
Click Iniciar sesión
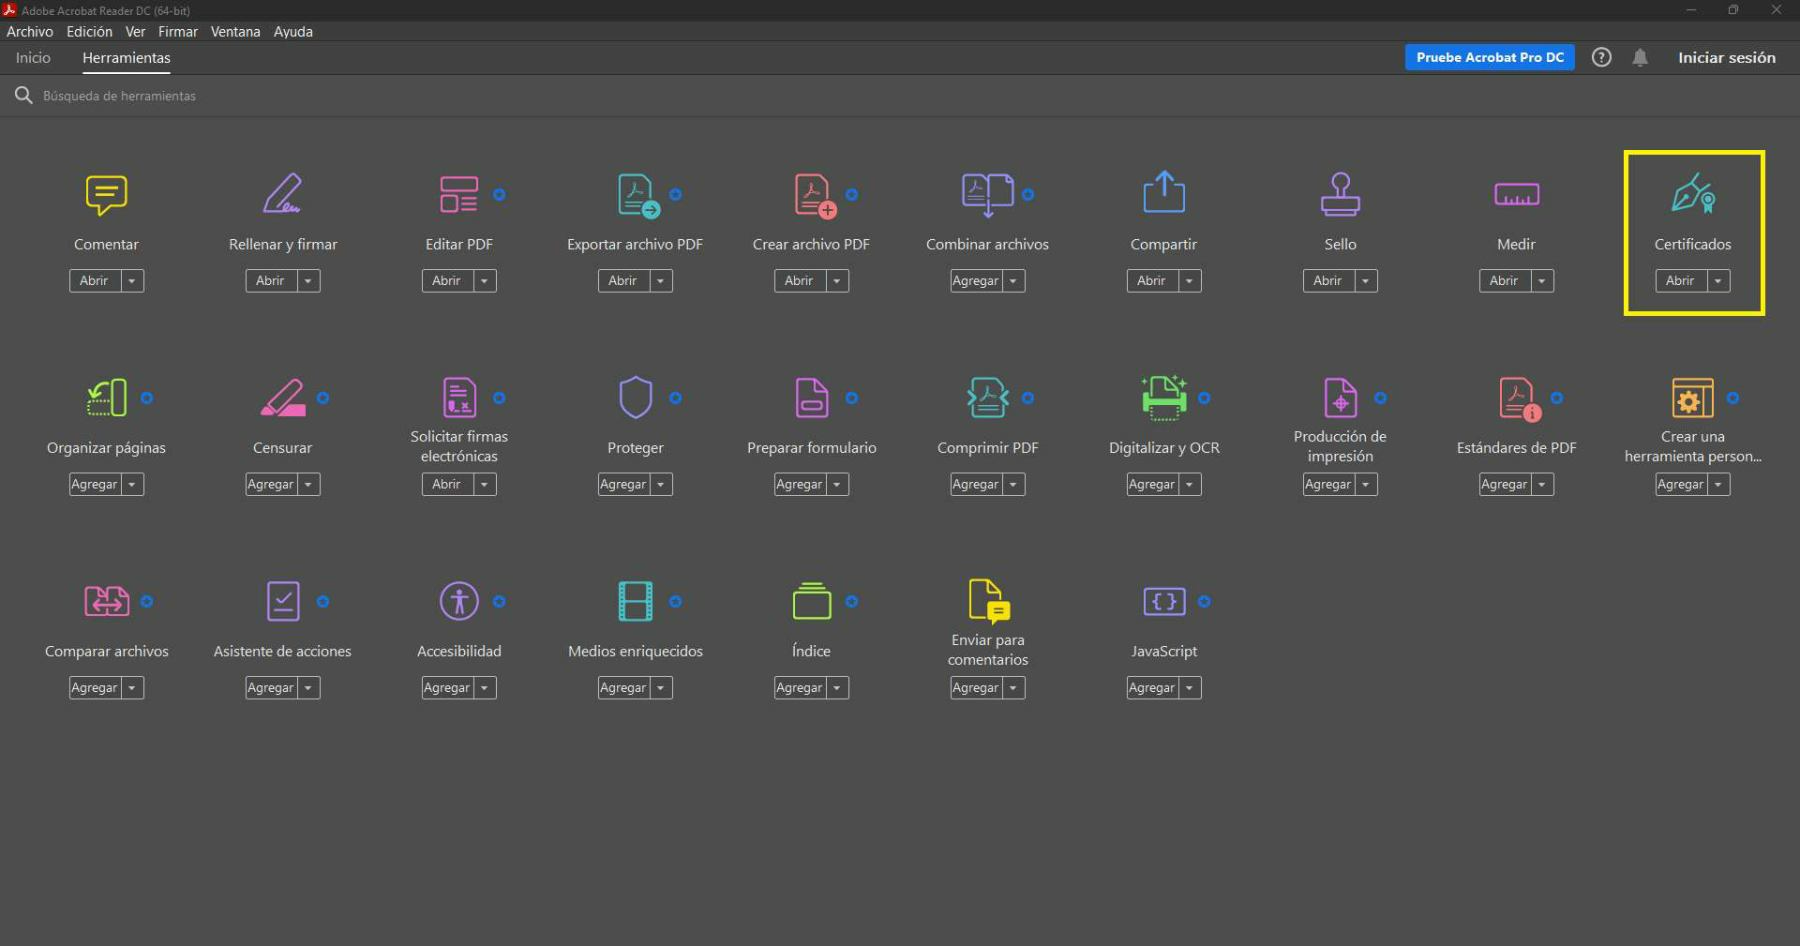pyautogui.click(x=1727, y=58)
